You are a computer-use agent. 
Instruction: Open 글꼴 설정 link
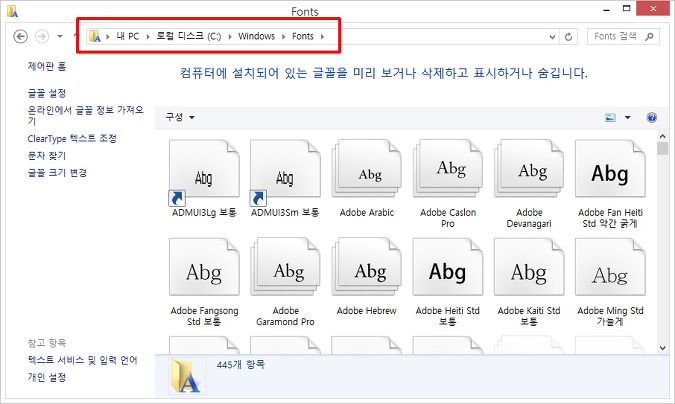[x=47, y=93]
